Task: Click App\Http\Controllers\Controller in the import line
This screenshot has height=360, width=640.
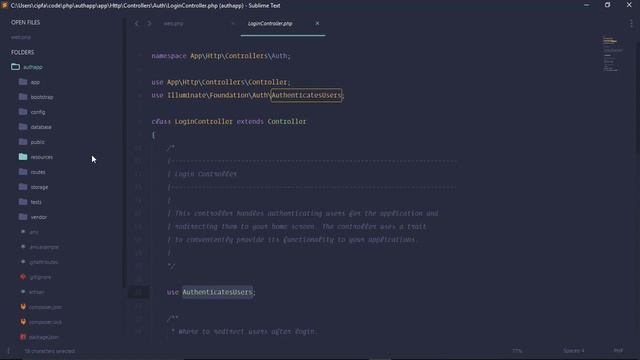Action: 227,82
